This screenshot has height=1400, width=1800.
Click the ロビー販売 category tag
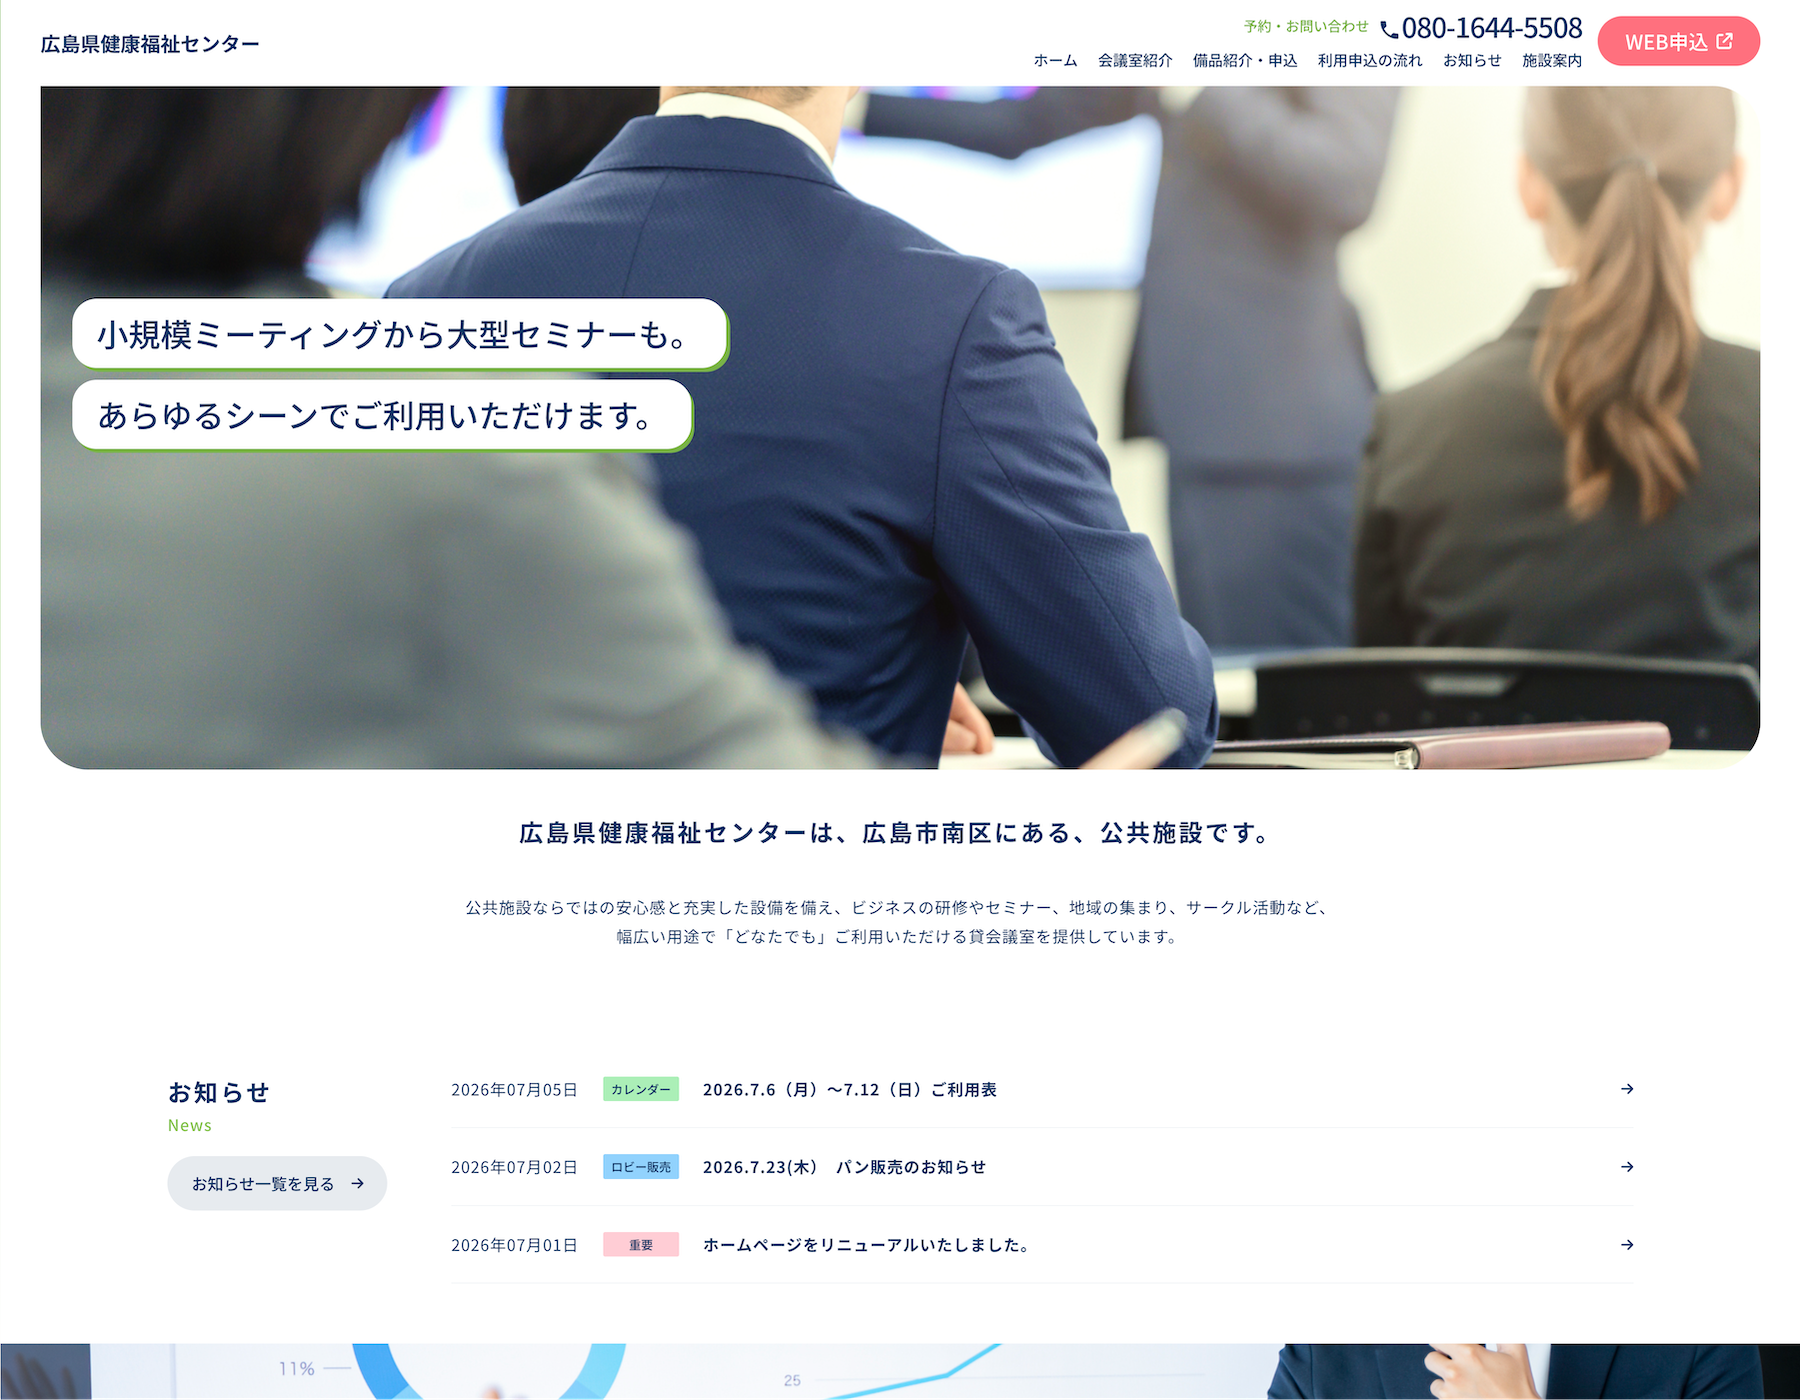(641, 1167)
